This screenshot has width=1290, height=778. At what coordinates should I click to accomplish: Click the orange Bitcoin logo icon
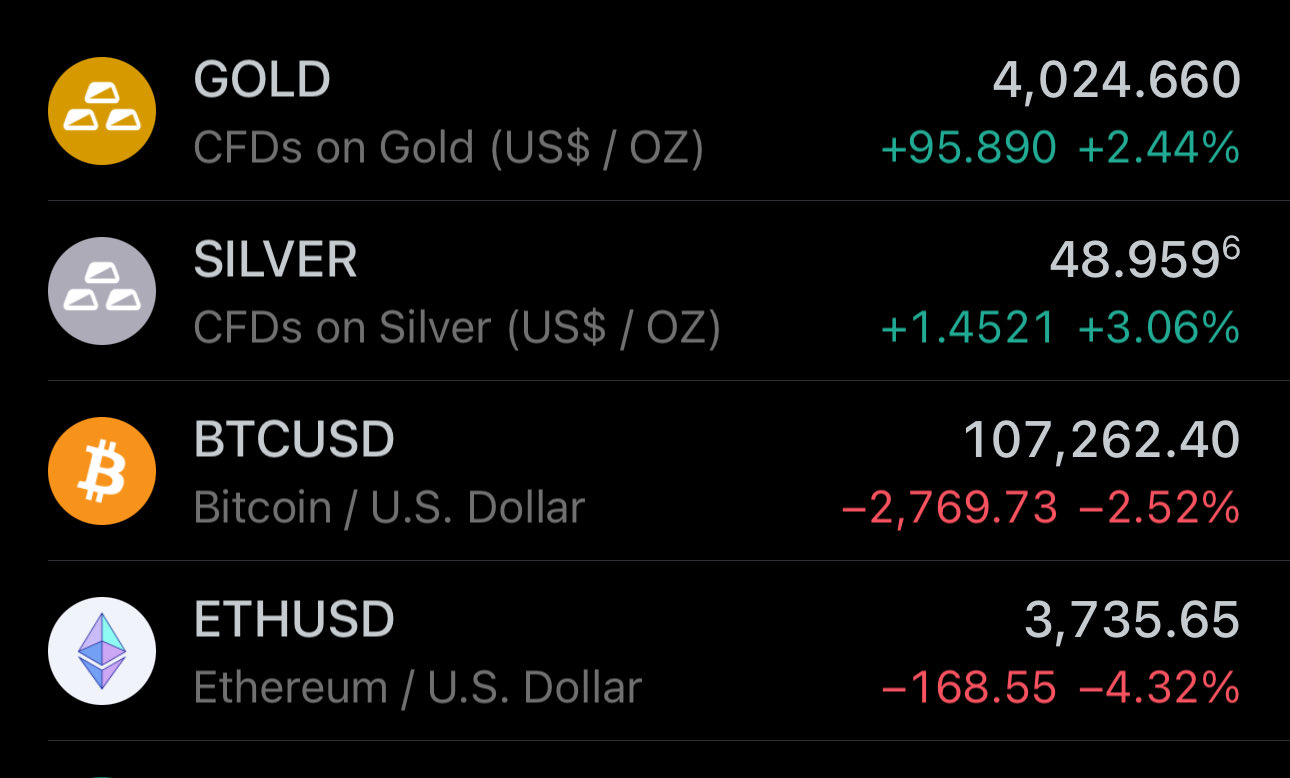coord(102,471)
